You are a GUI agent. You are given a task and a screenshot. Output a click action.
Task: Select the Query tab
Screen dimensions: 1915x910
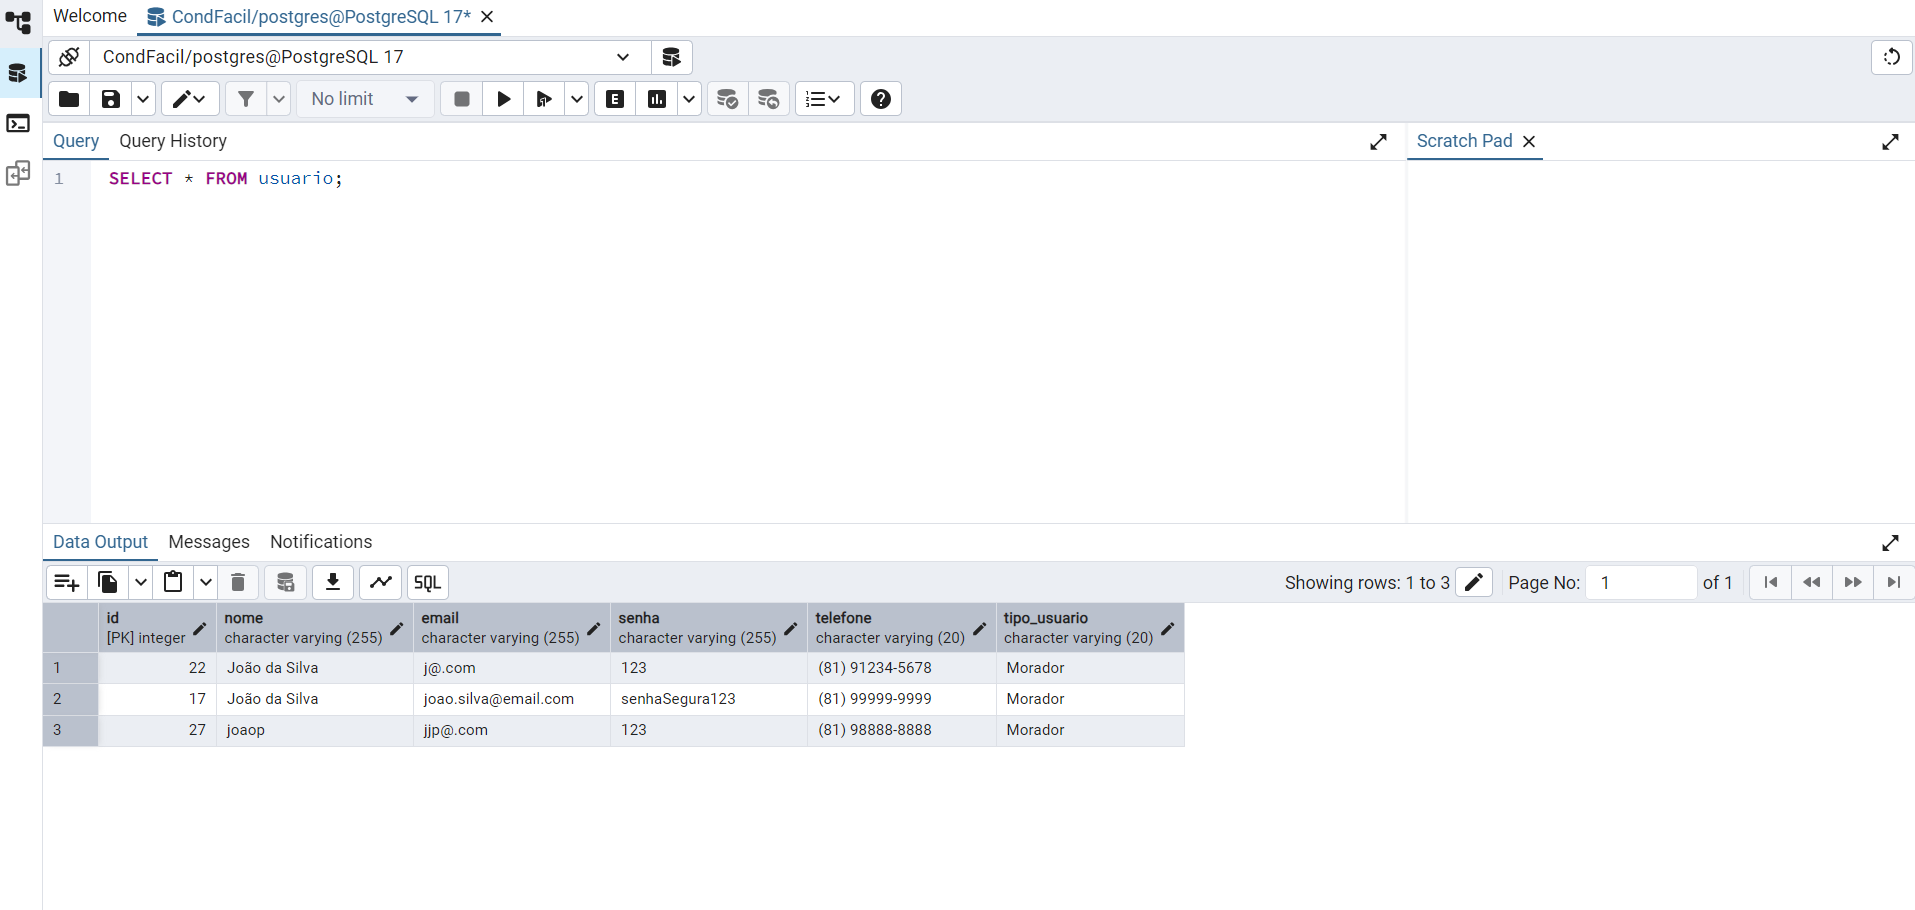76,141
